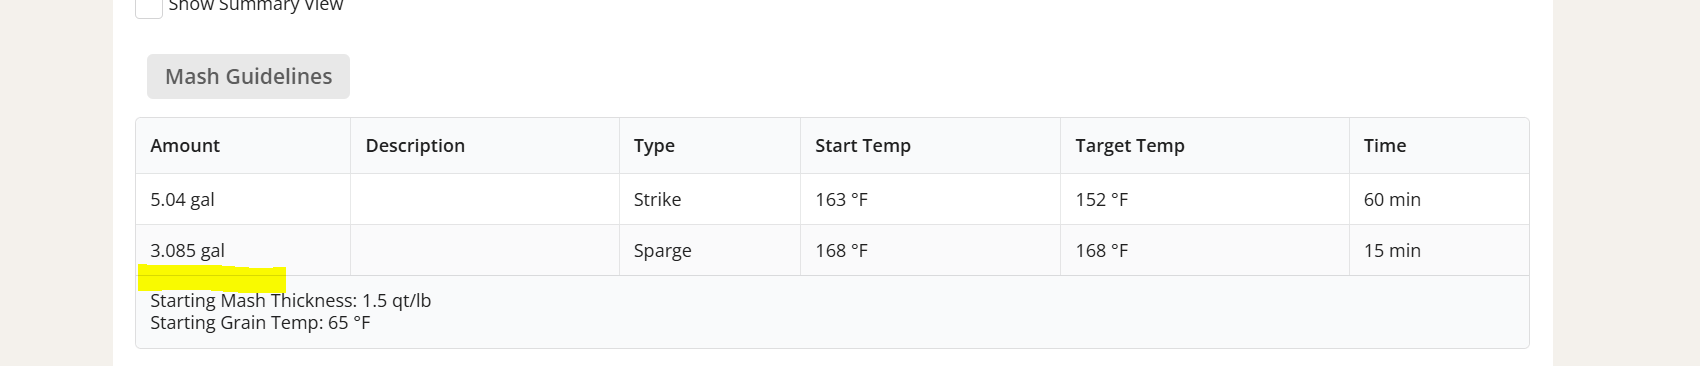Click the yellow highlighted bar
The width and height of the screenshot is (1700, 366).
(212, 279)
